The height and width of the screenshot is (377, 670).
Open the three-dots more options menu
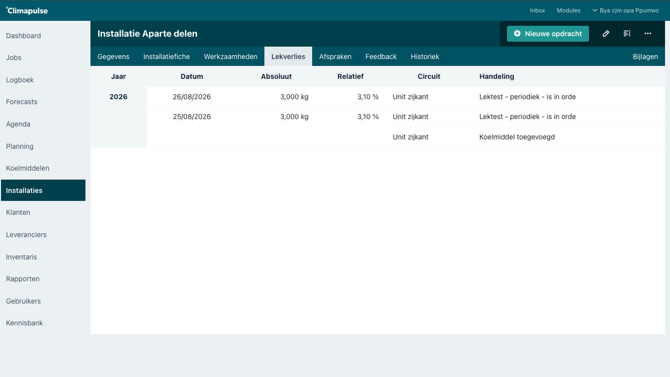(x=648, y=33)
